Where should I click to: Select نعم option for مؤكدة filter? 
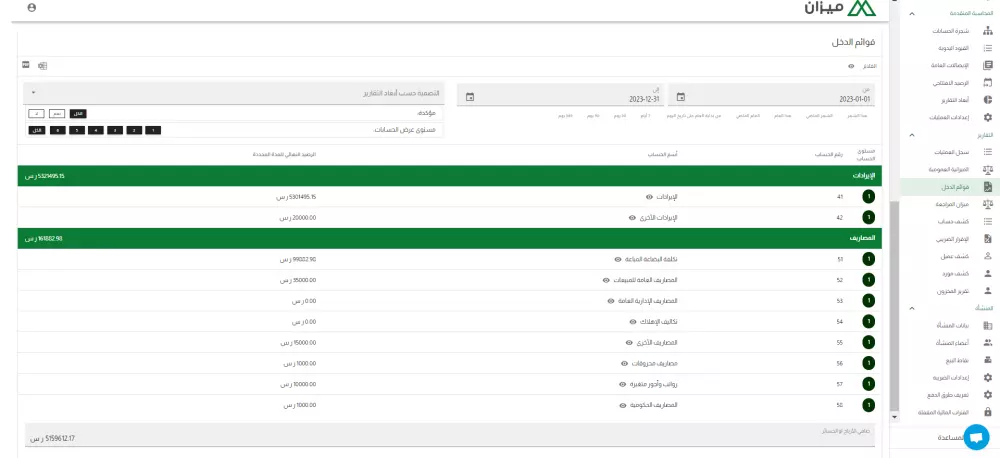point(57,114)
